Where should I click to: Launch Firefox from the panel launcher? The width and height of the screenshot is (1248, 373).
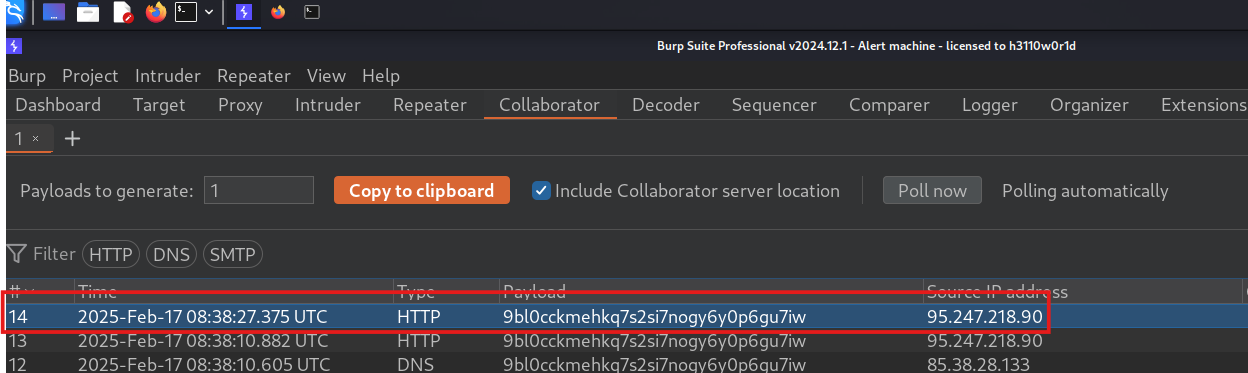[x=155, y=12]
